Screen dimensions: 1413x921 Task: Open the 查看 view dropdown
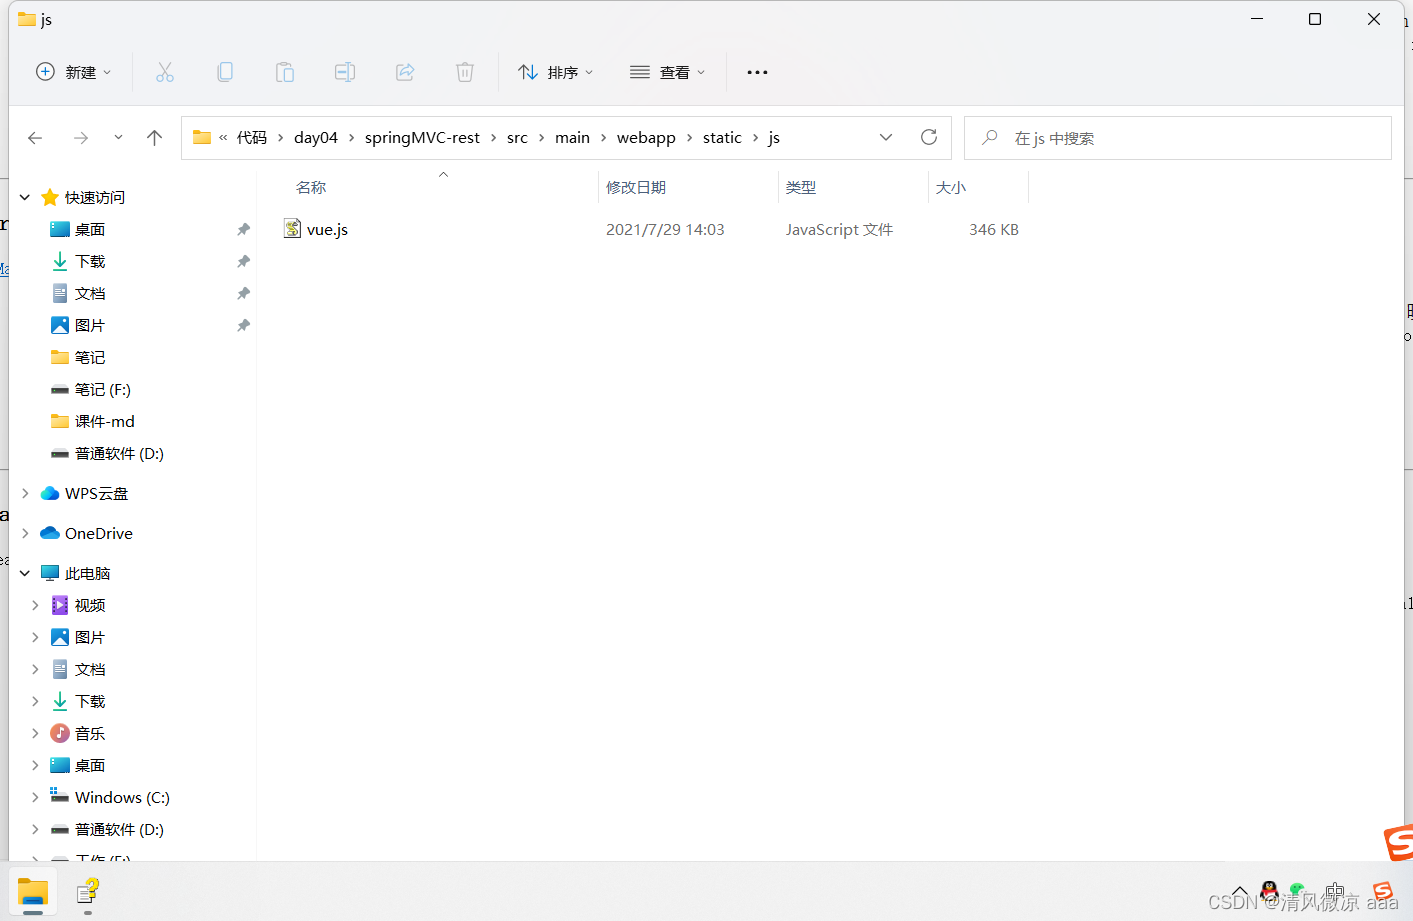click(668, 72)
